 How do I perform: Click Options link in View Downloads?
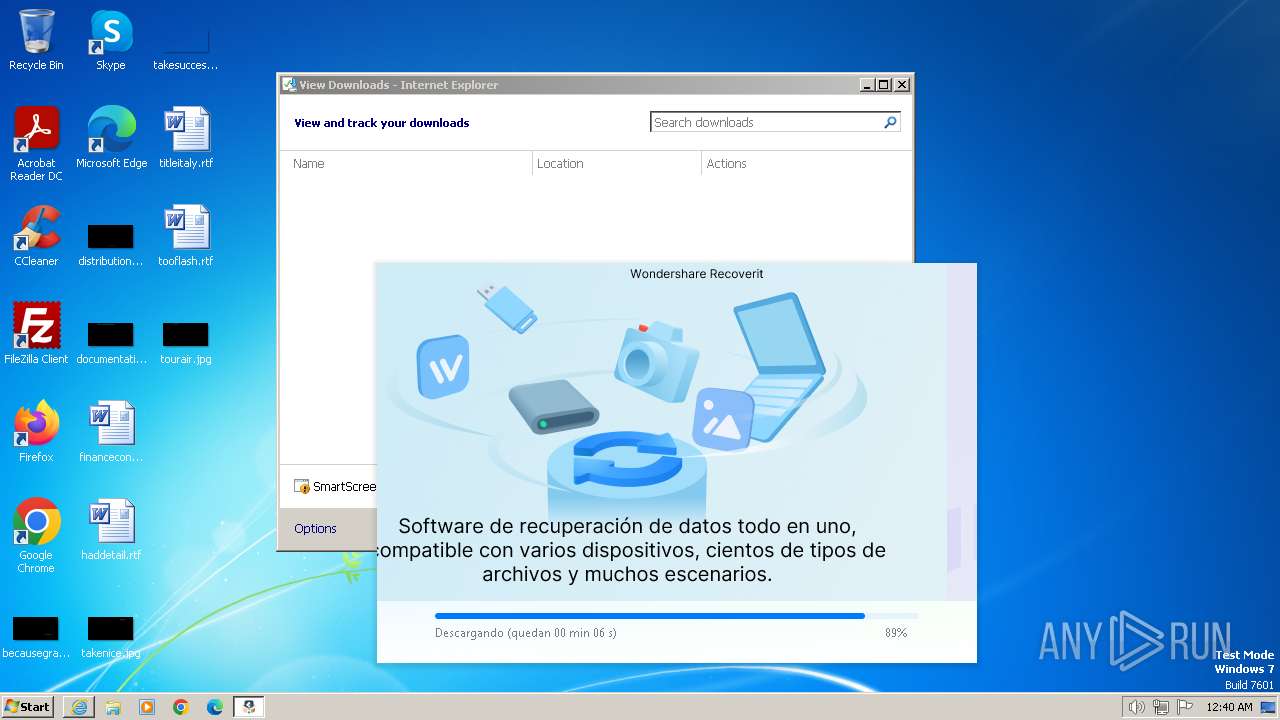point(315,528)
